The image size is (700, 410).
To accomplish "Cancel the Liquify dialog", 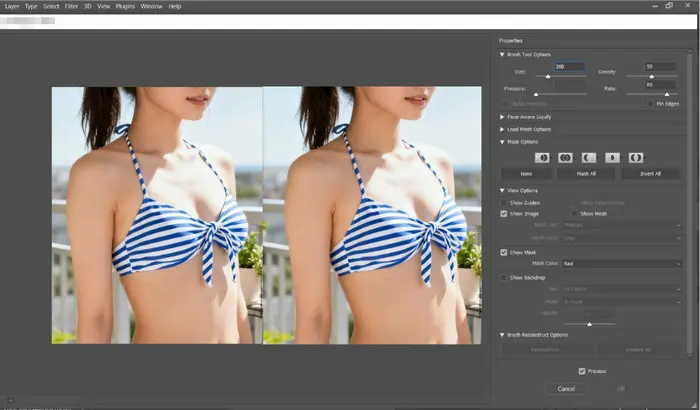I will pyautogui.click(x=566, y=389).
